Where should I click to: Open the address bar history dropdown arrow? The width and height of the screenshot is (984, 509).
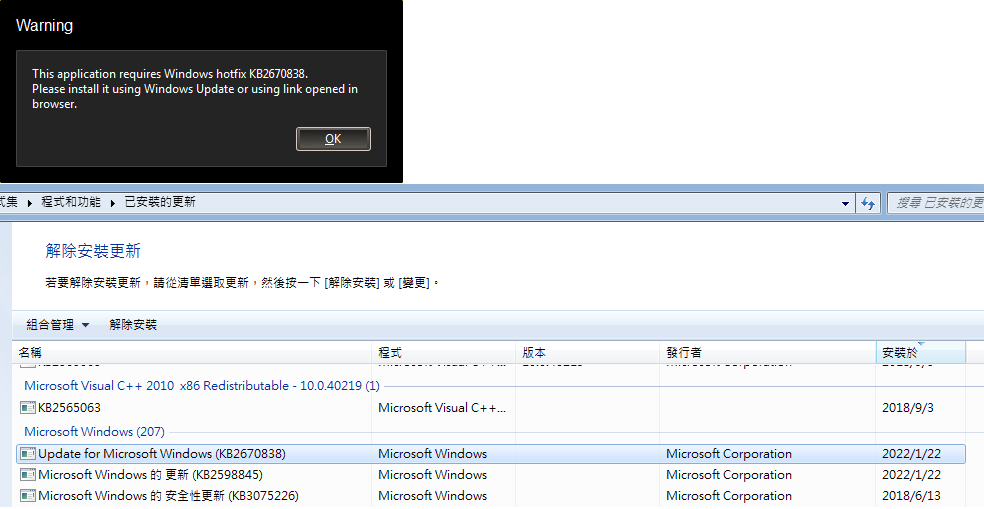845,203
